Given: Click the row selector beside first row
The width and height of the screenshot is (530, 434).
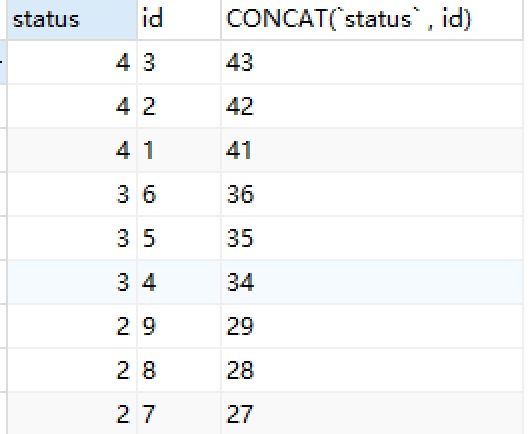Looking at the screenshot, I should tap(3, 62).
